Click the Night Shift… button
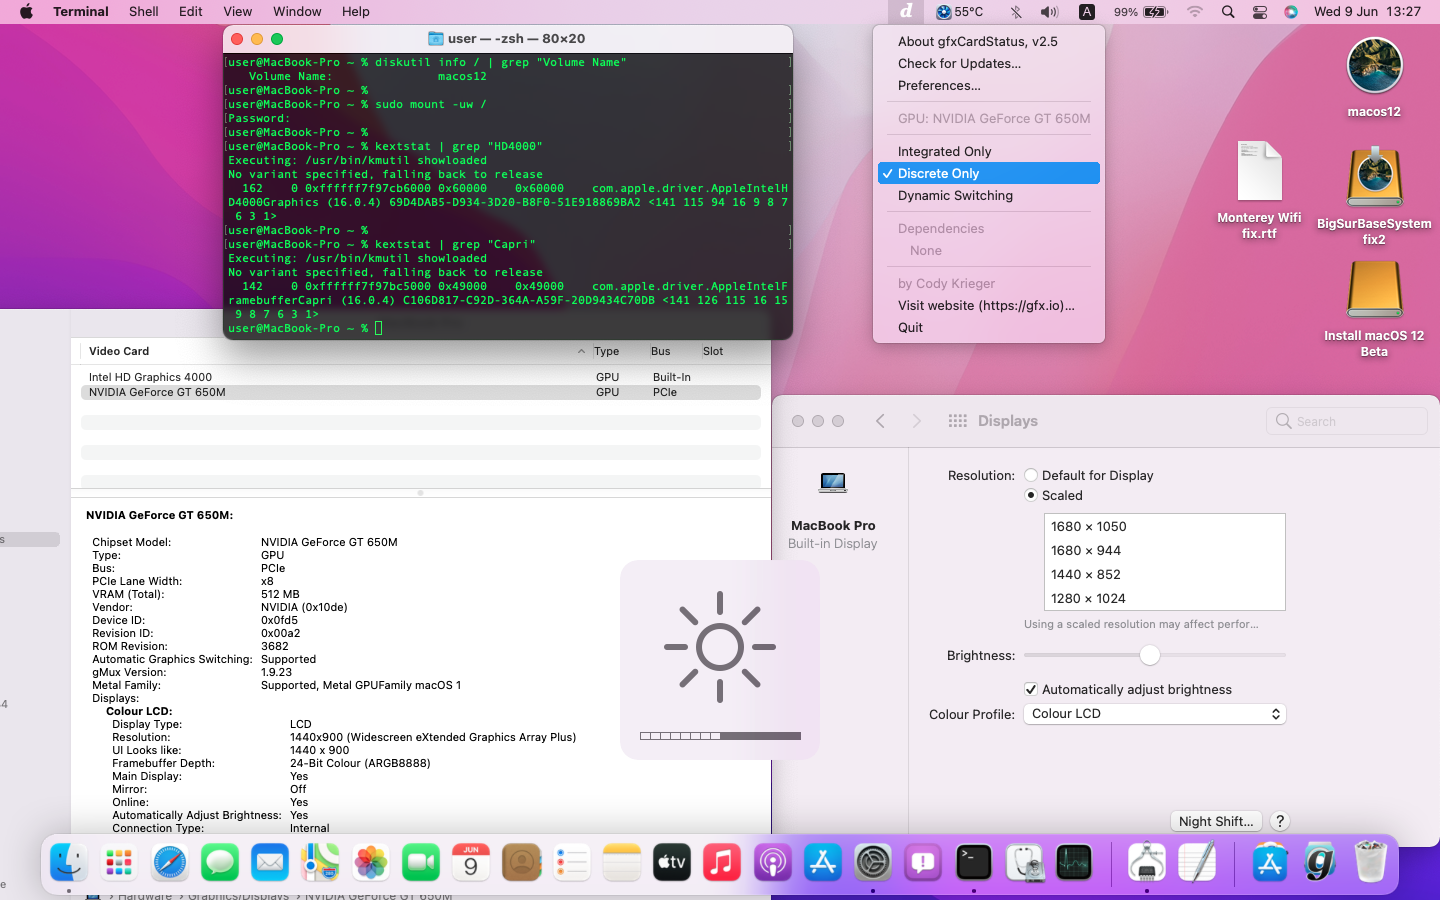Image resolution: width=1440 pixels, height=900 pixels. (1215, 821)
